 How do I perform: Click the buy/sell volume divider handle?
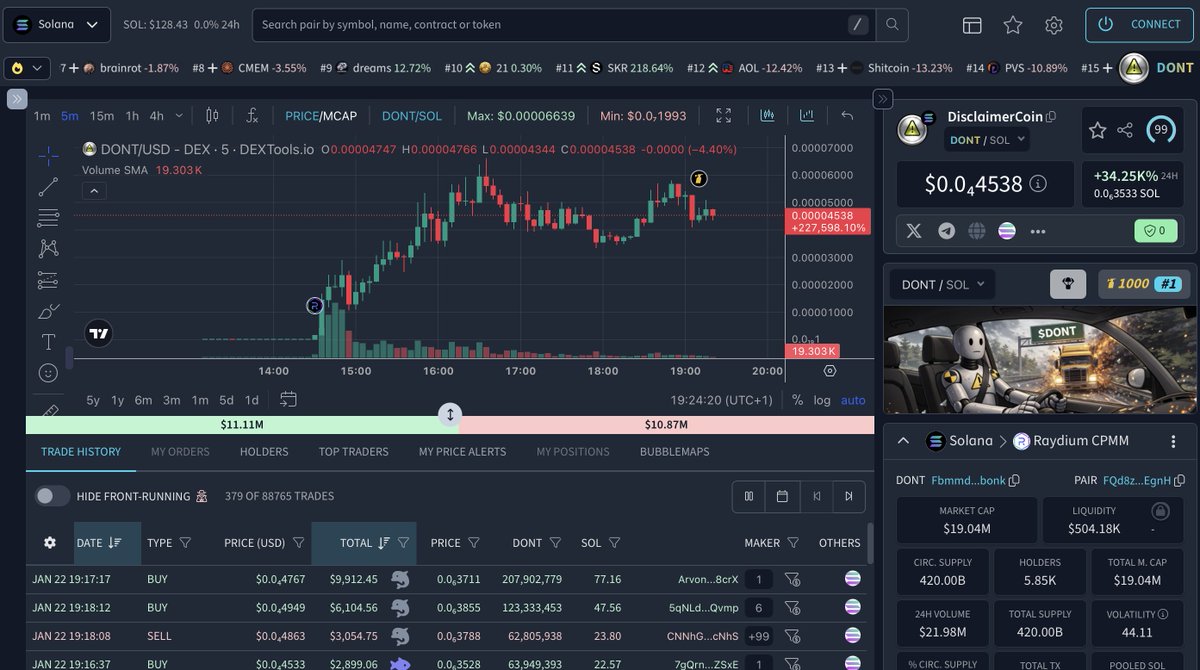450,414
